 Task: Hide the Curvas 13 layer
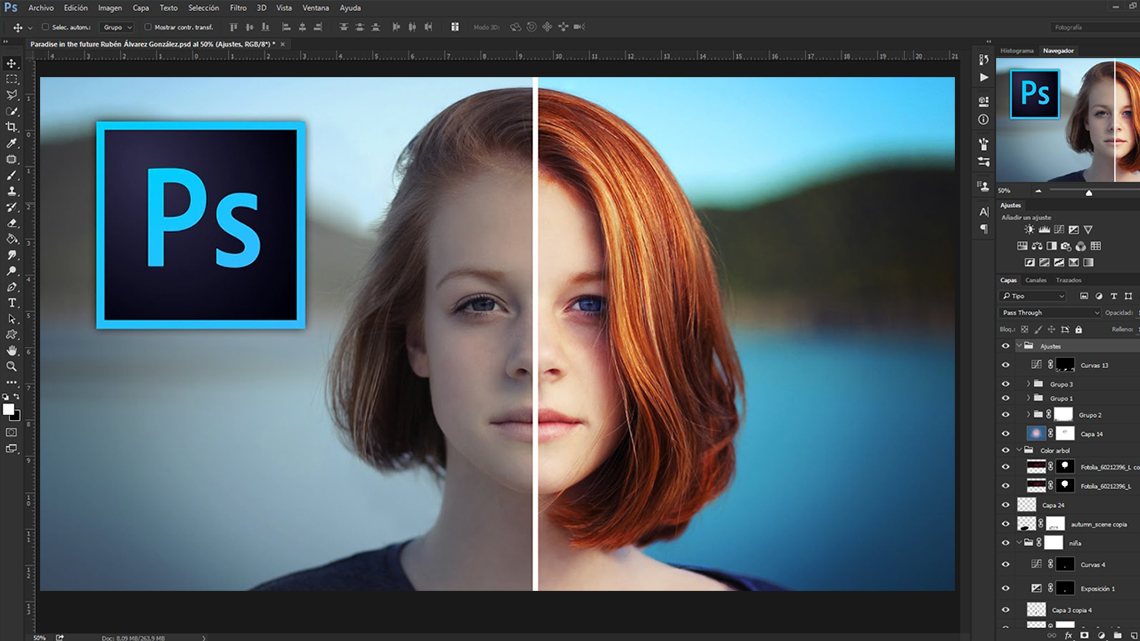tap(1005, 365)
